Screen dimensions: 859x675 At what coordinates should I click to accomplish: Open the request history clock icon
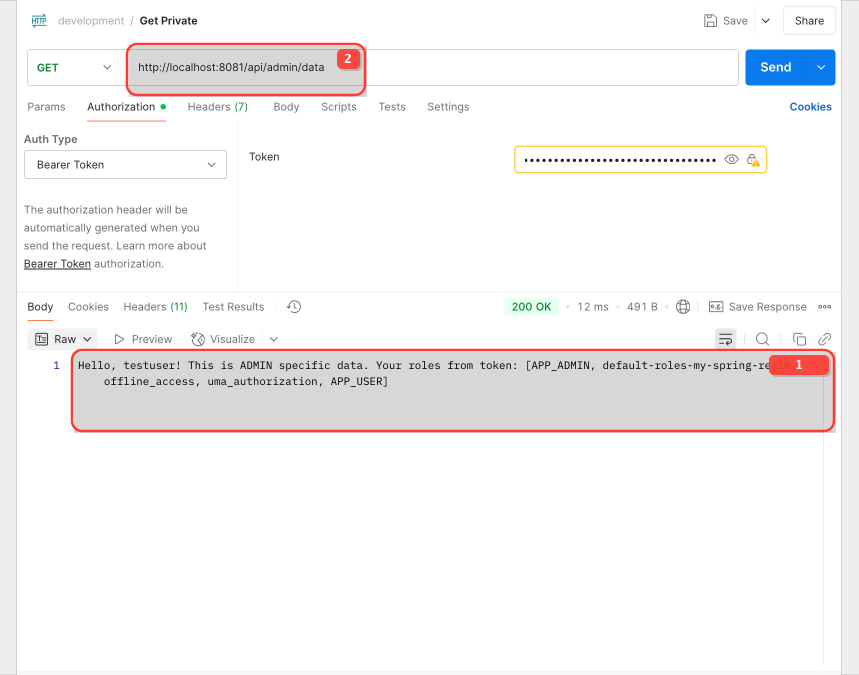point(293,306)
